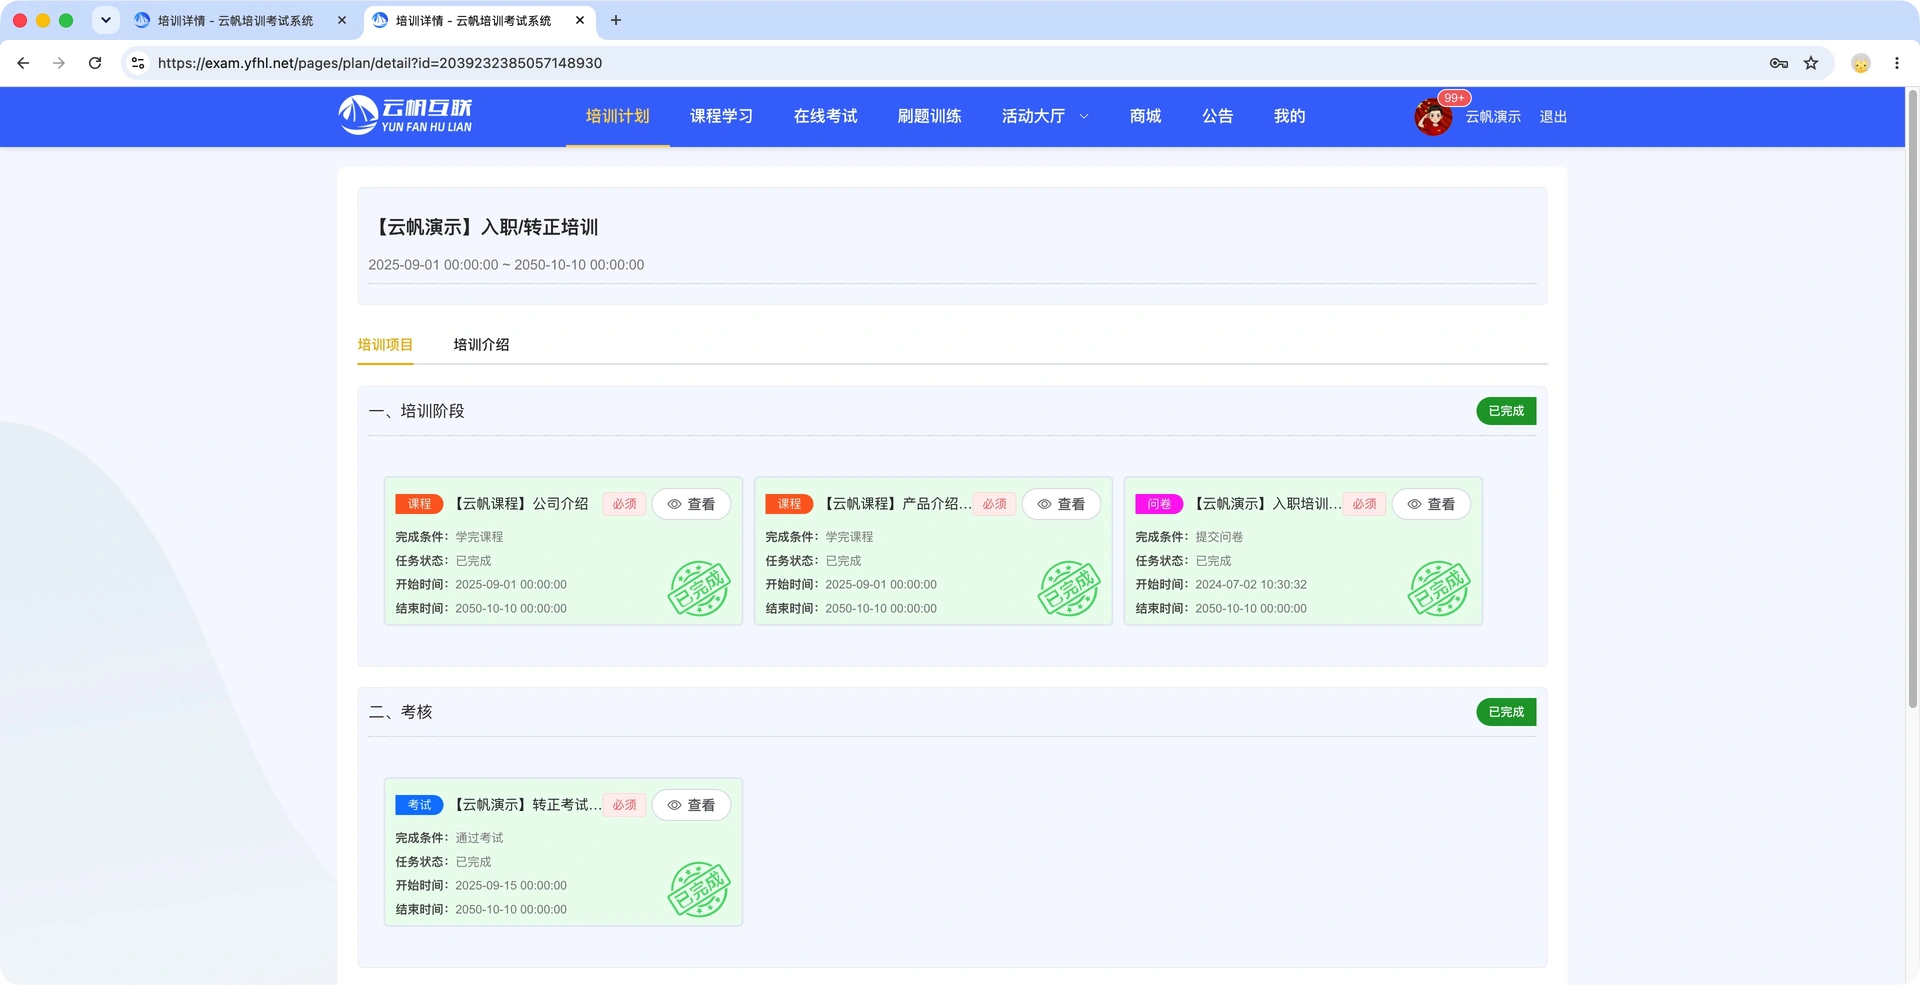This screenshot has width=1920, height=985.
Task: Click the 问卷 tag on 入职培训 card
Action: coord(1159,504)
